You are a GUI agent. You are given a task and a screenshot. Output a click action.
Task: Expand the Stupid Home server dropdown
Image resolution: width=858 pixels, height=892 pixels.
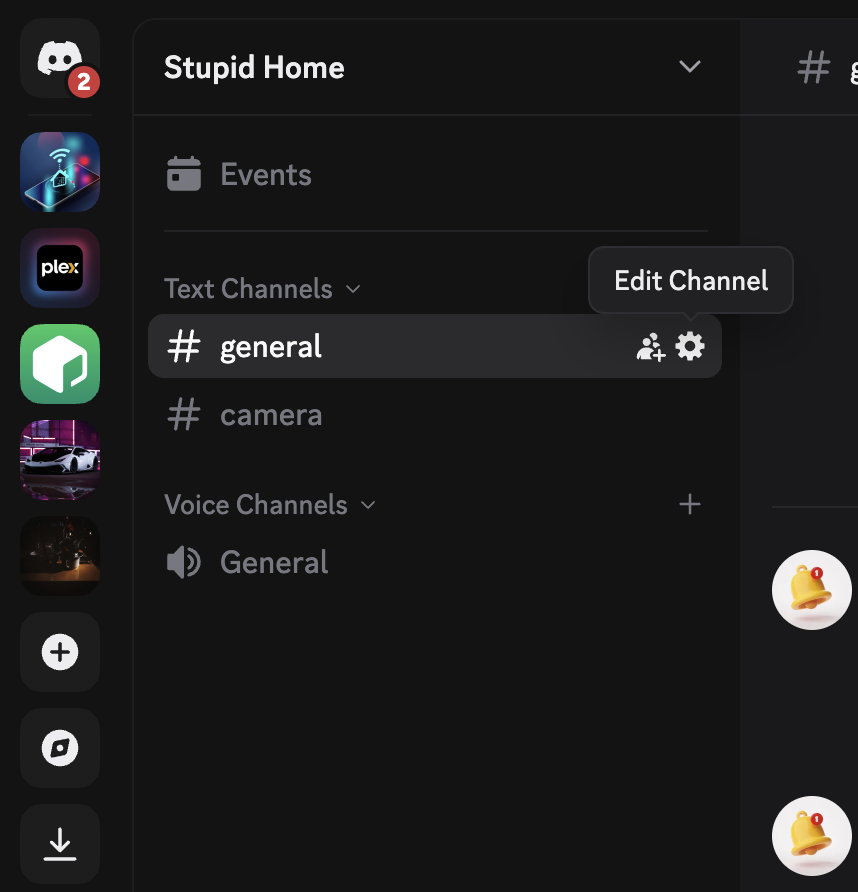coord(690,67)
